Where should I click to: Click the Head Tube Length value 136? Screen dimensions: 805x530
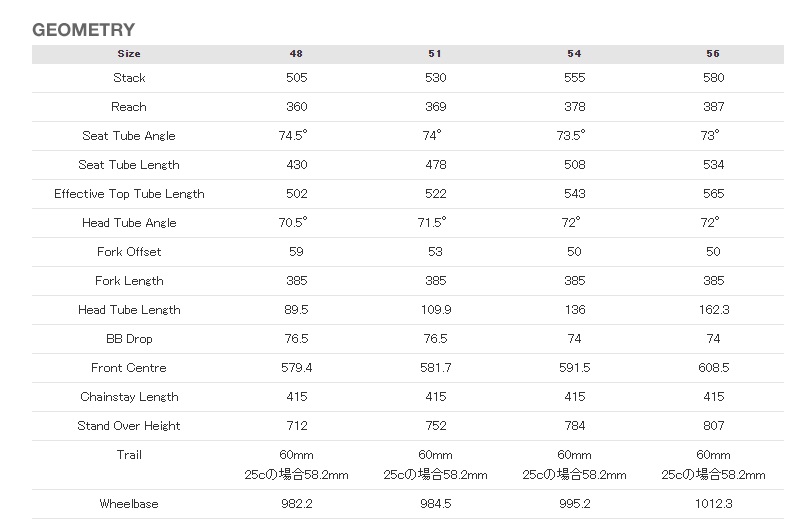pyautogui.click(x=574, y=310)
